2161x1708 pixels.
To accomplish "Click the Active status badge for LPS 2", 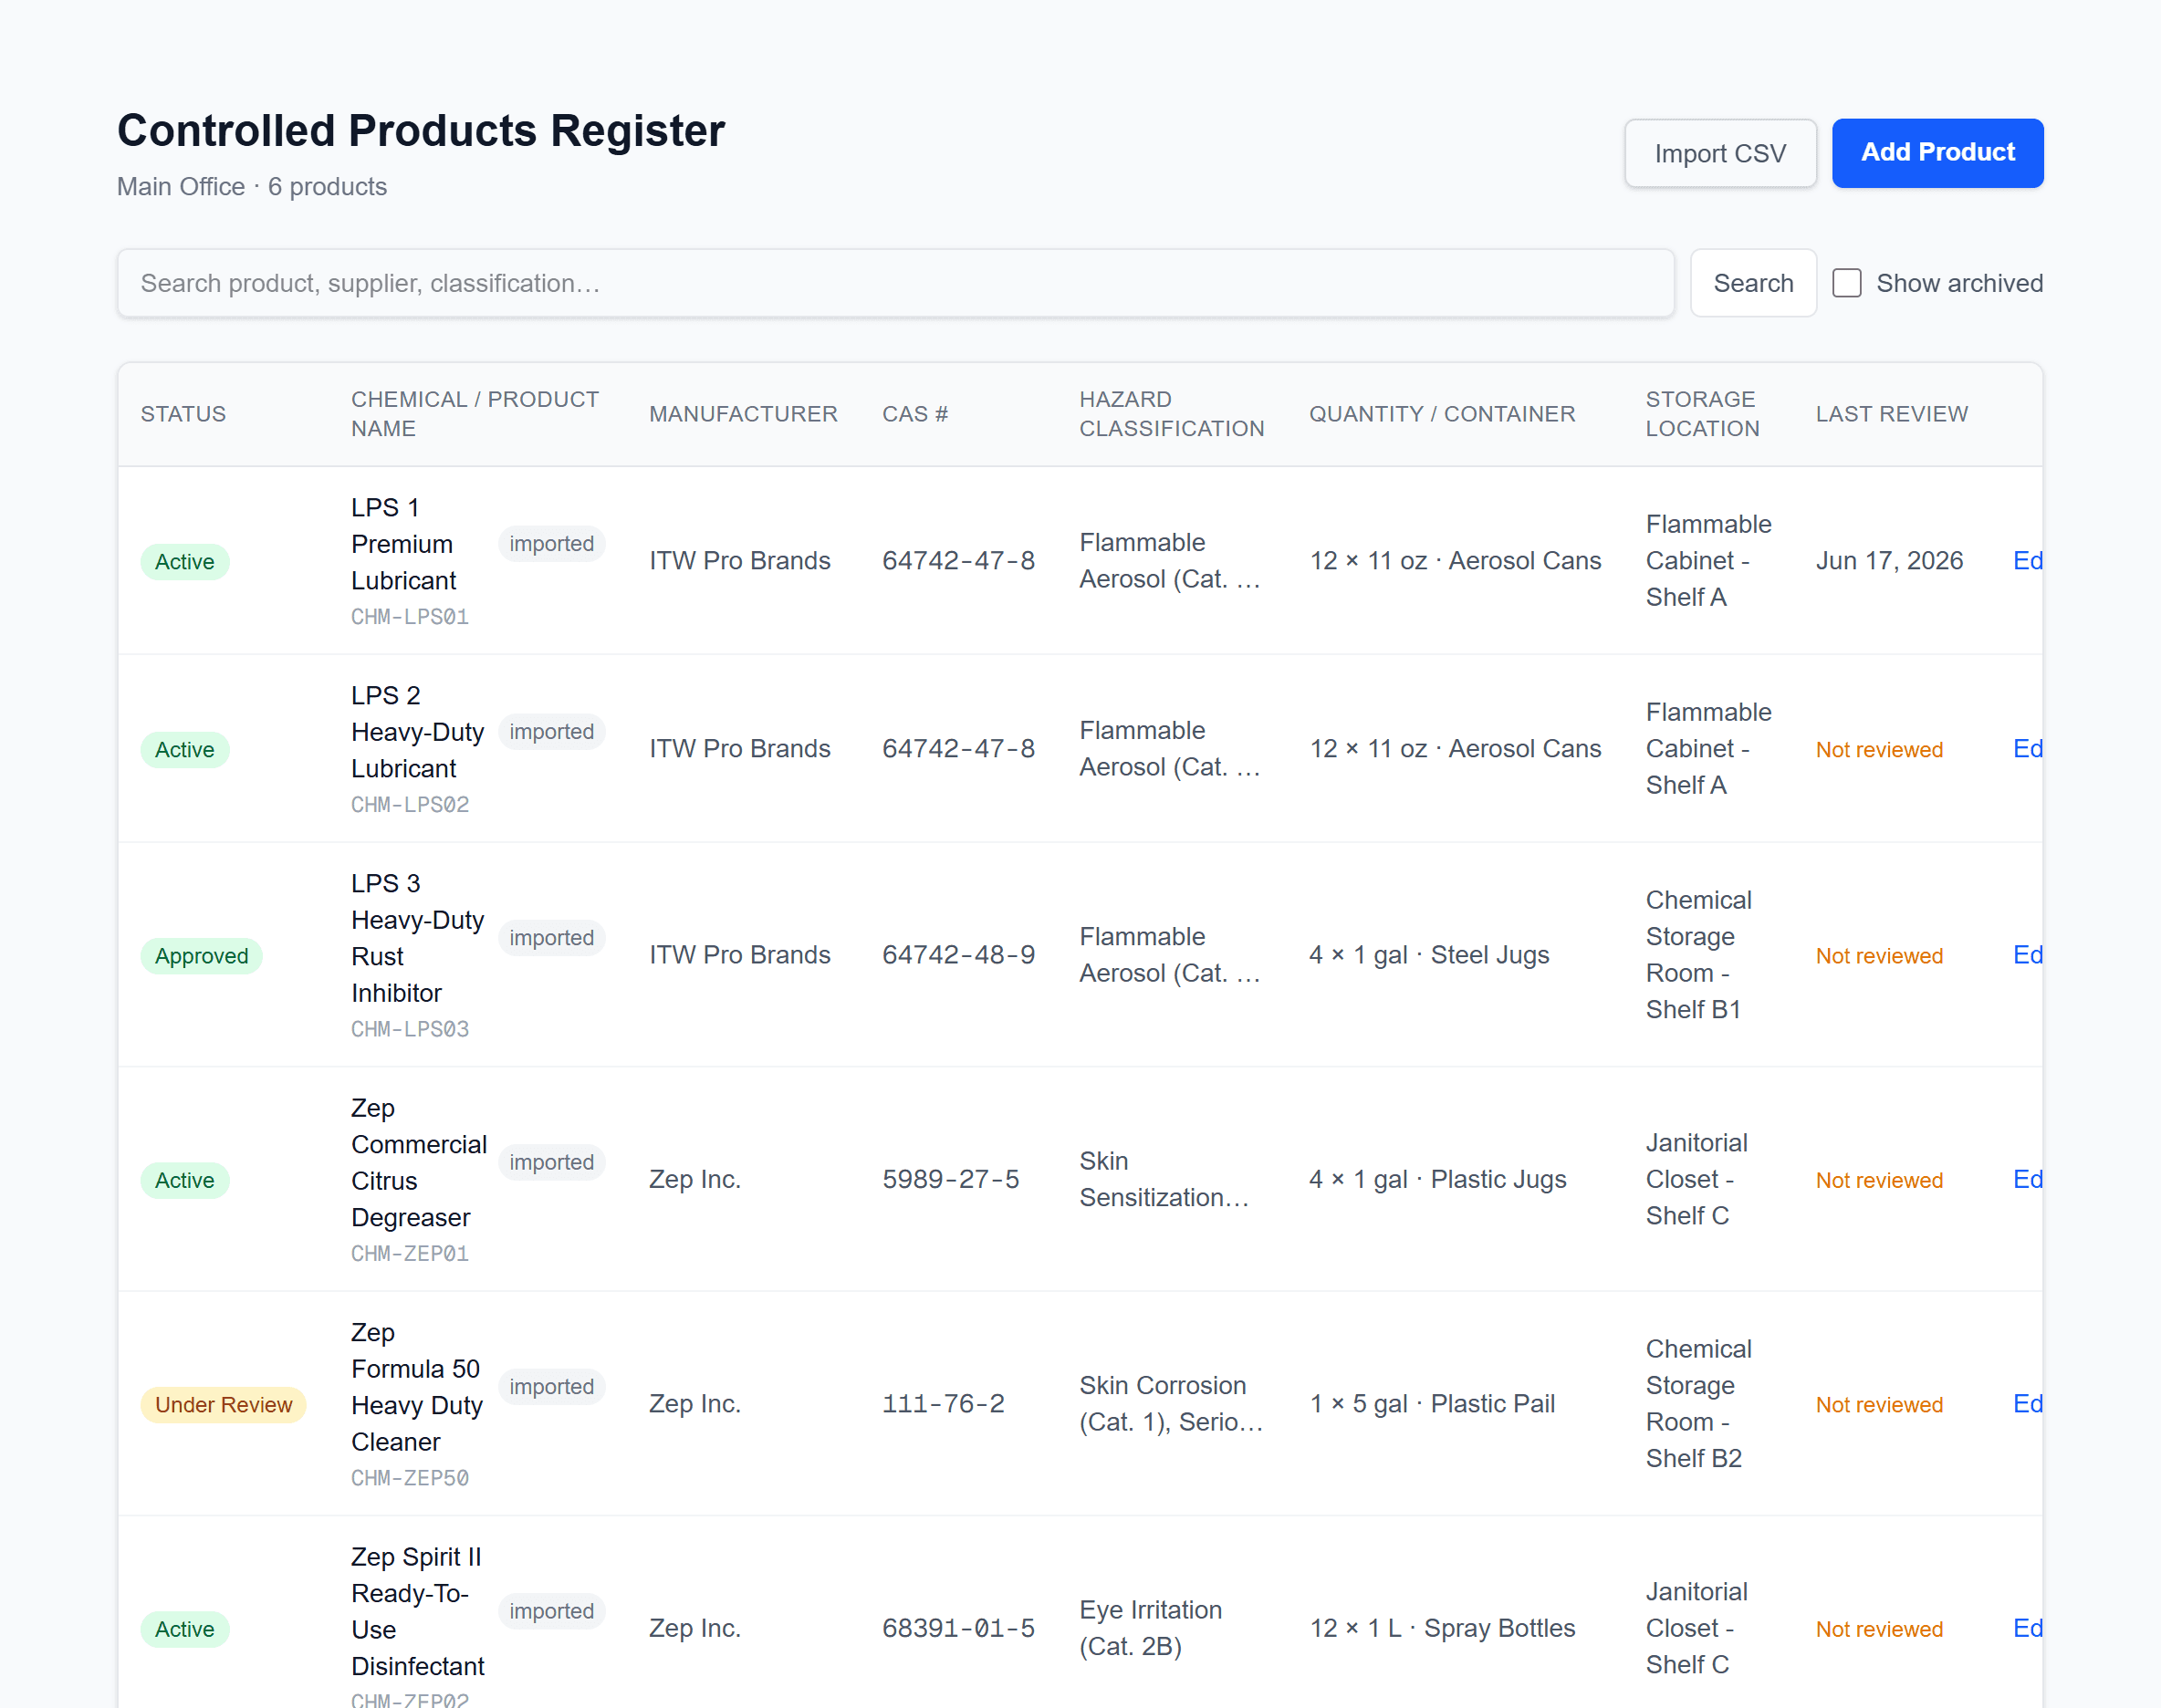I will (x=185, y=750).
